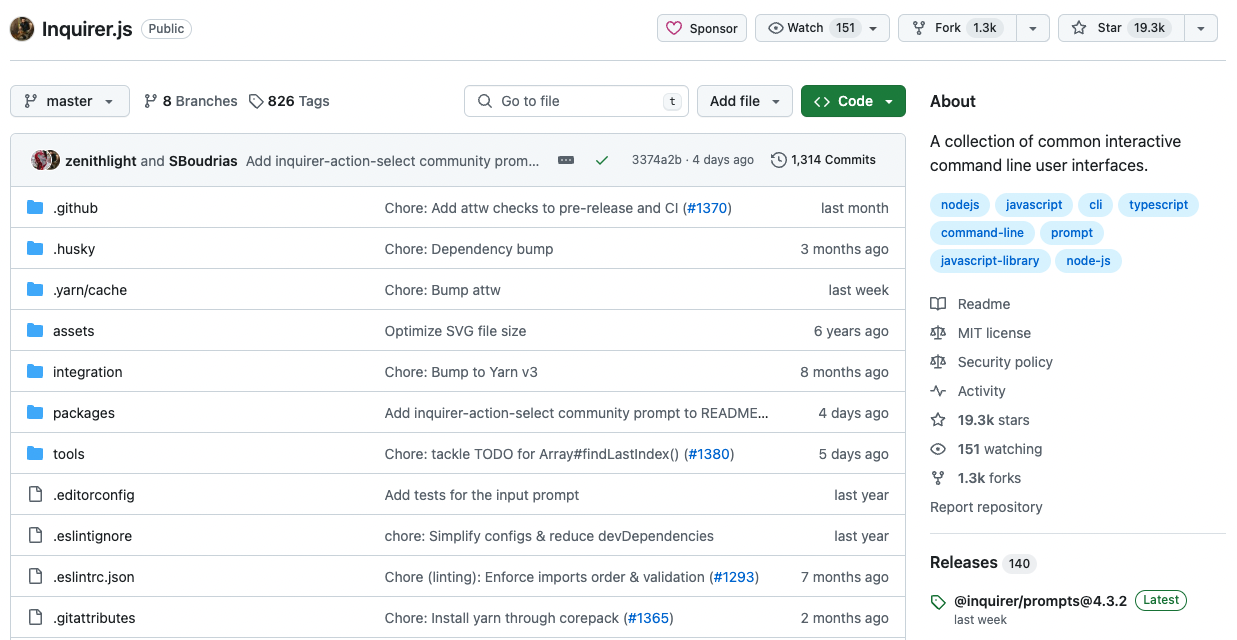Fork the repository using Fork button

tap(958, 28)
